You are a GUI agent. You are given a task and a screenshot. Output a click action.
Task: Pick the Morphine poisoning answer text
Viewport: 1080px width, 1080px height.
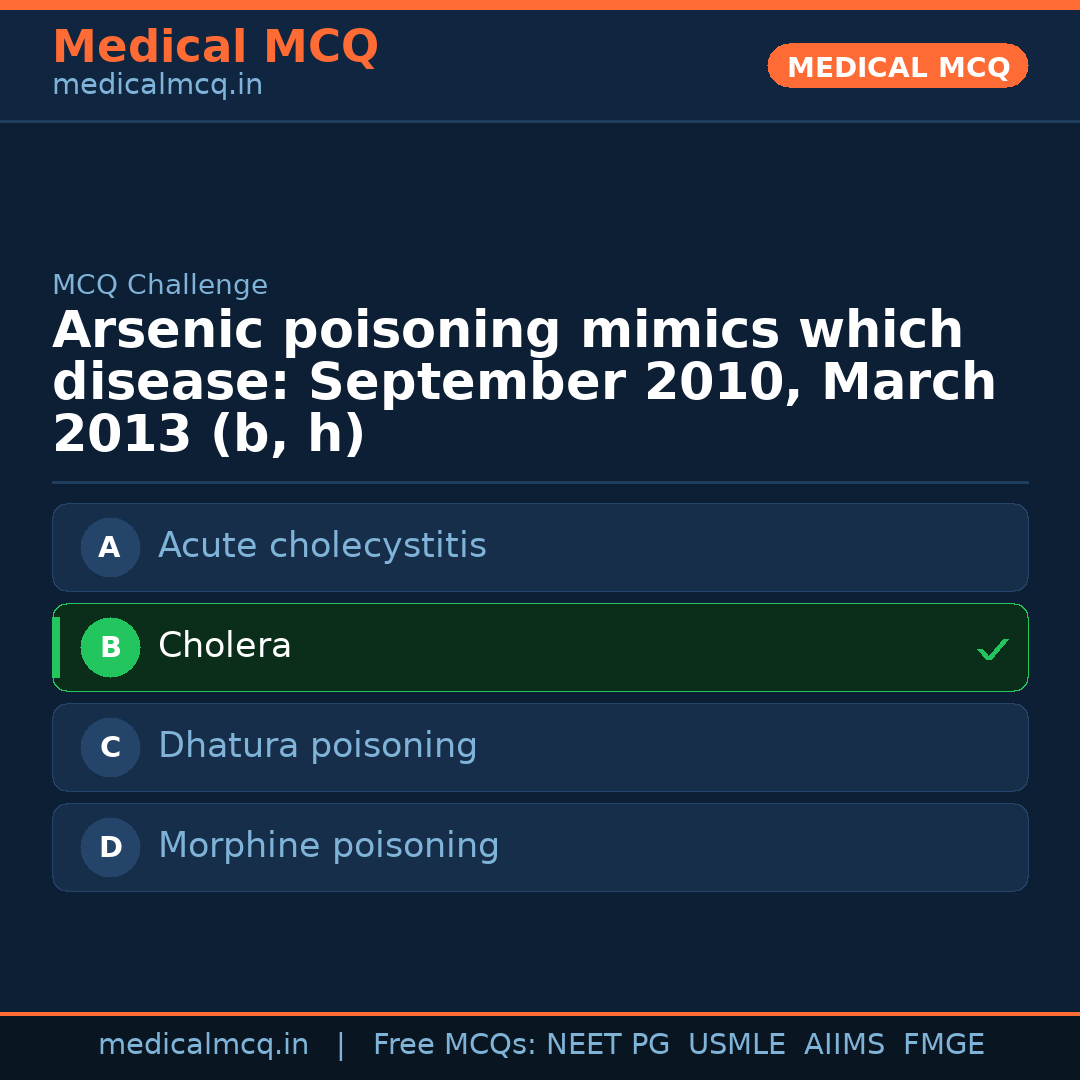click(x=329, y=846)
